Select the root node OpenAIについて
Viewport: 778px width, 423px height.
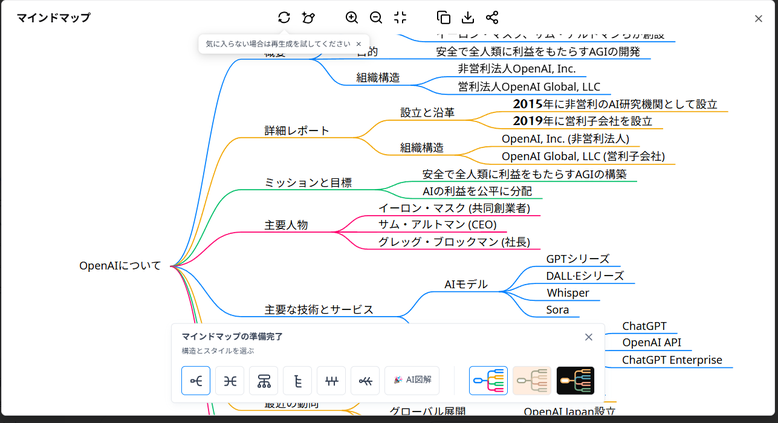pyautogui.click(x=120, y=266)
